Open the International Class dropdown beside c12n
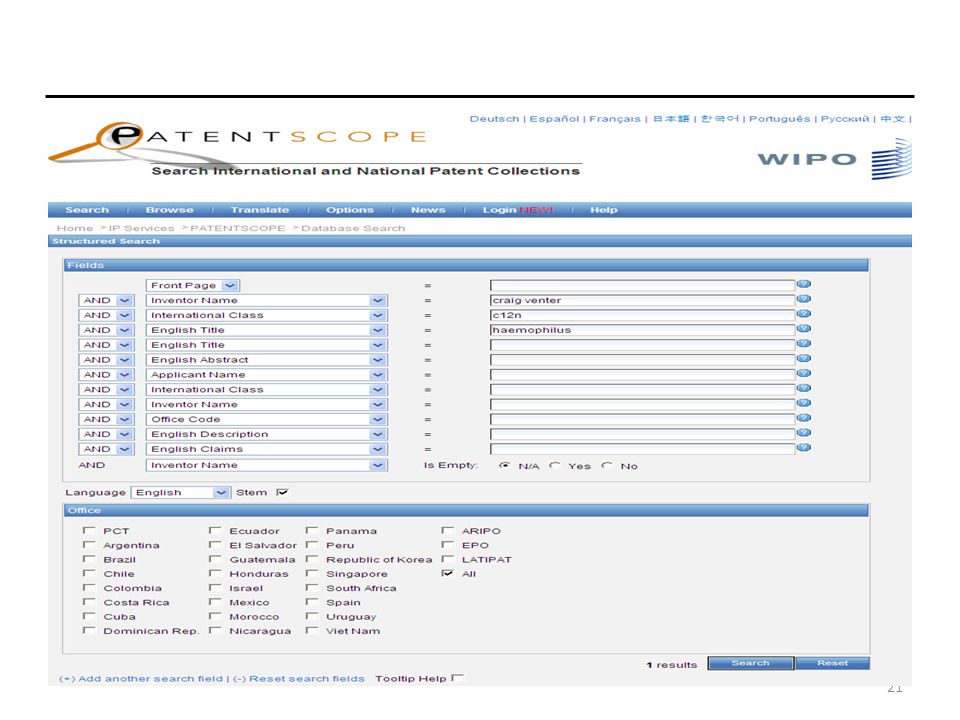Viewport: 960px width, 720px height. tap(266, 315)
